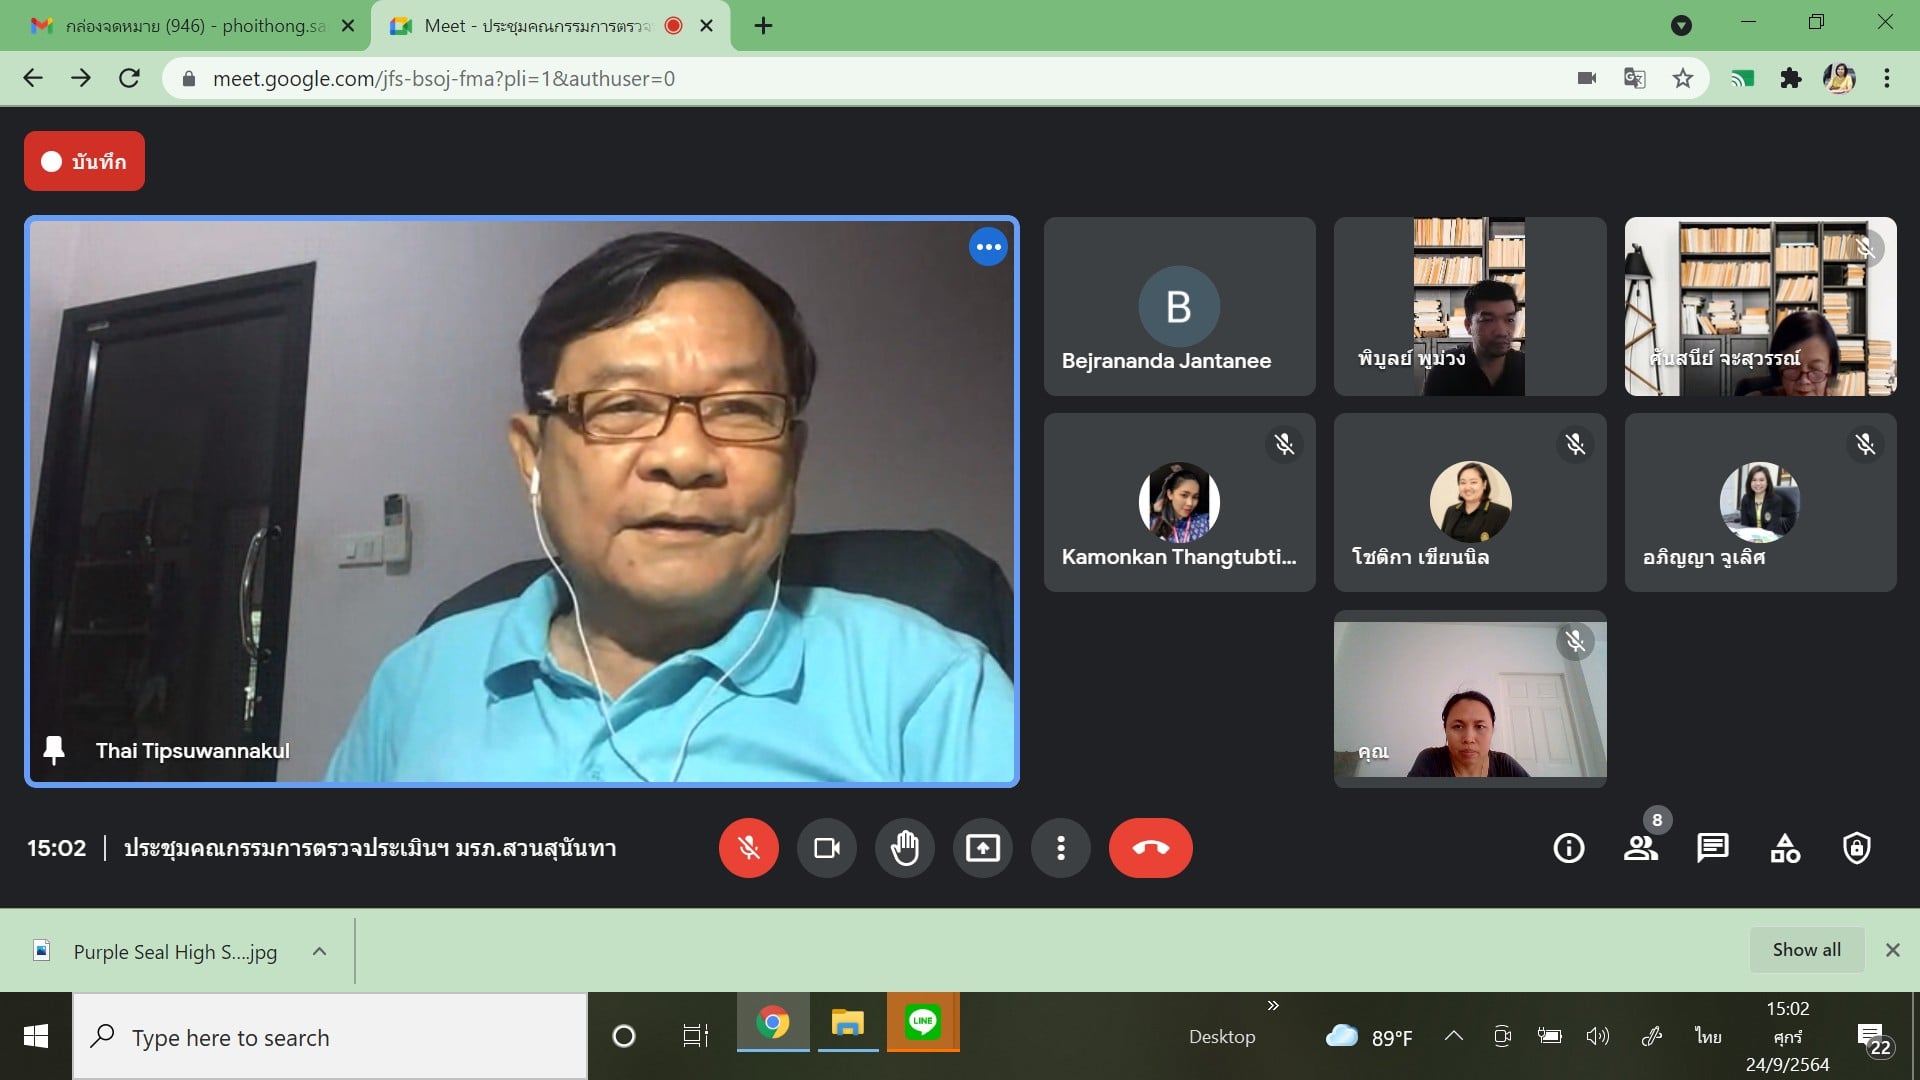Open meeting details info icon
Image resolution: width=1920 pixels, height=1080 pixels.
point(1568,848)
